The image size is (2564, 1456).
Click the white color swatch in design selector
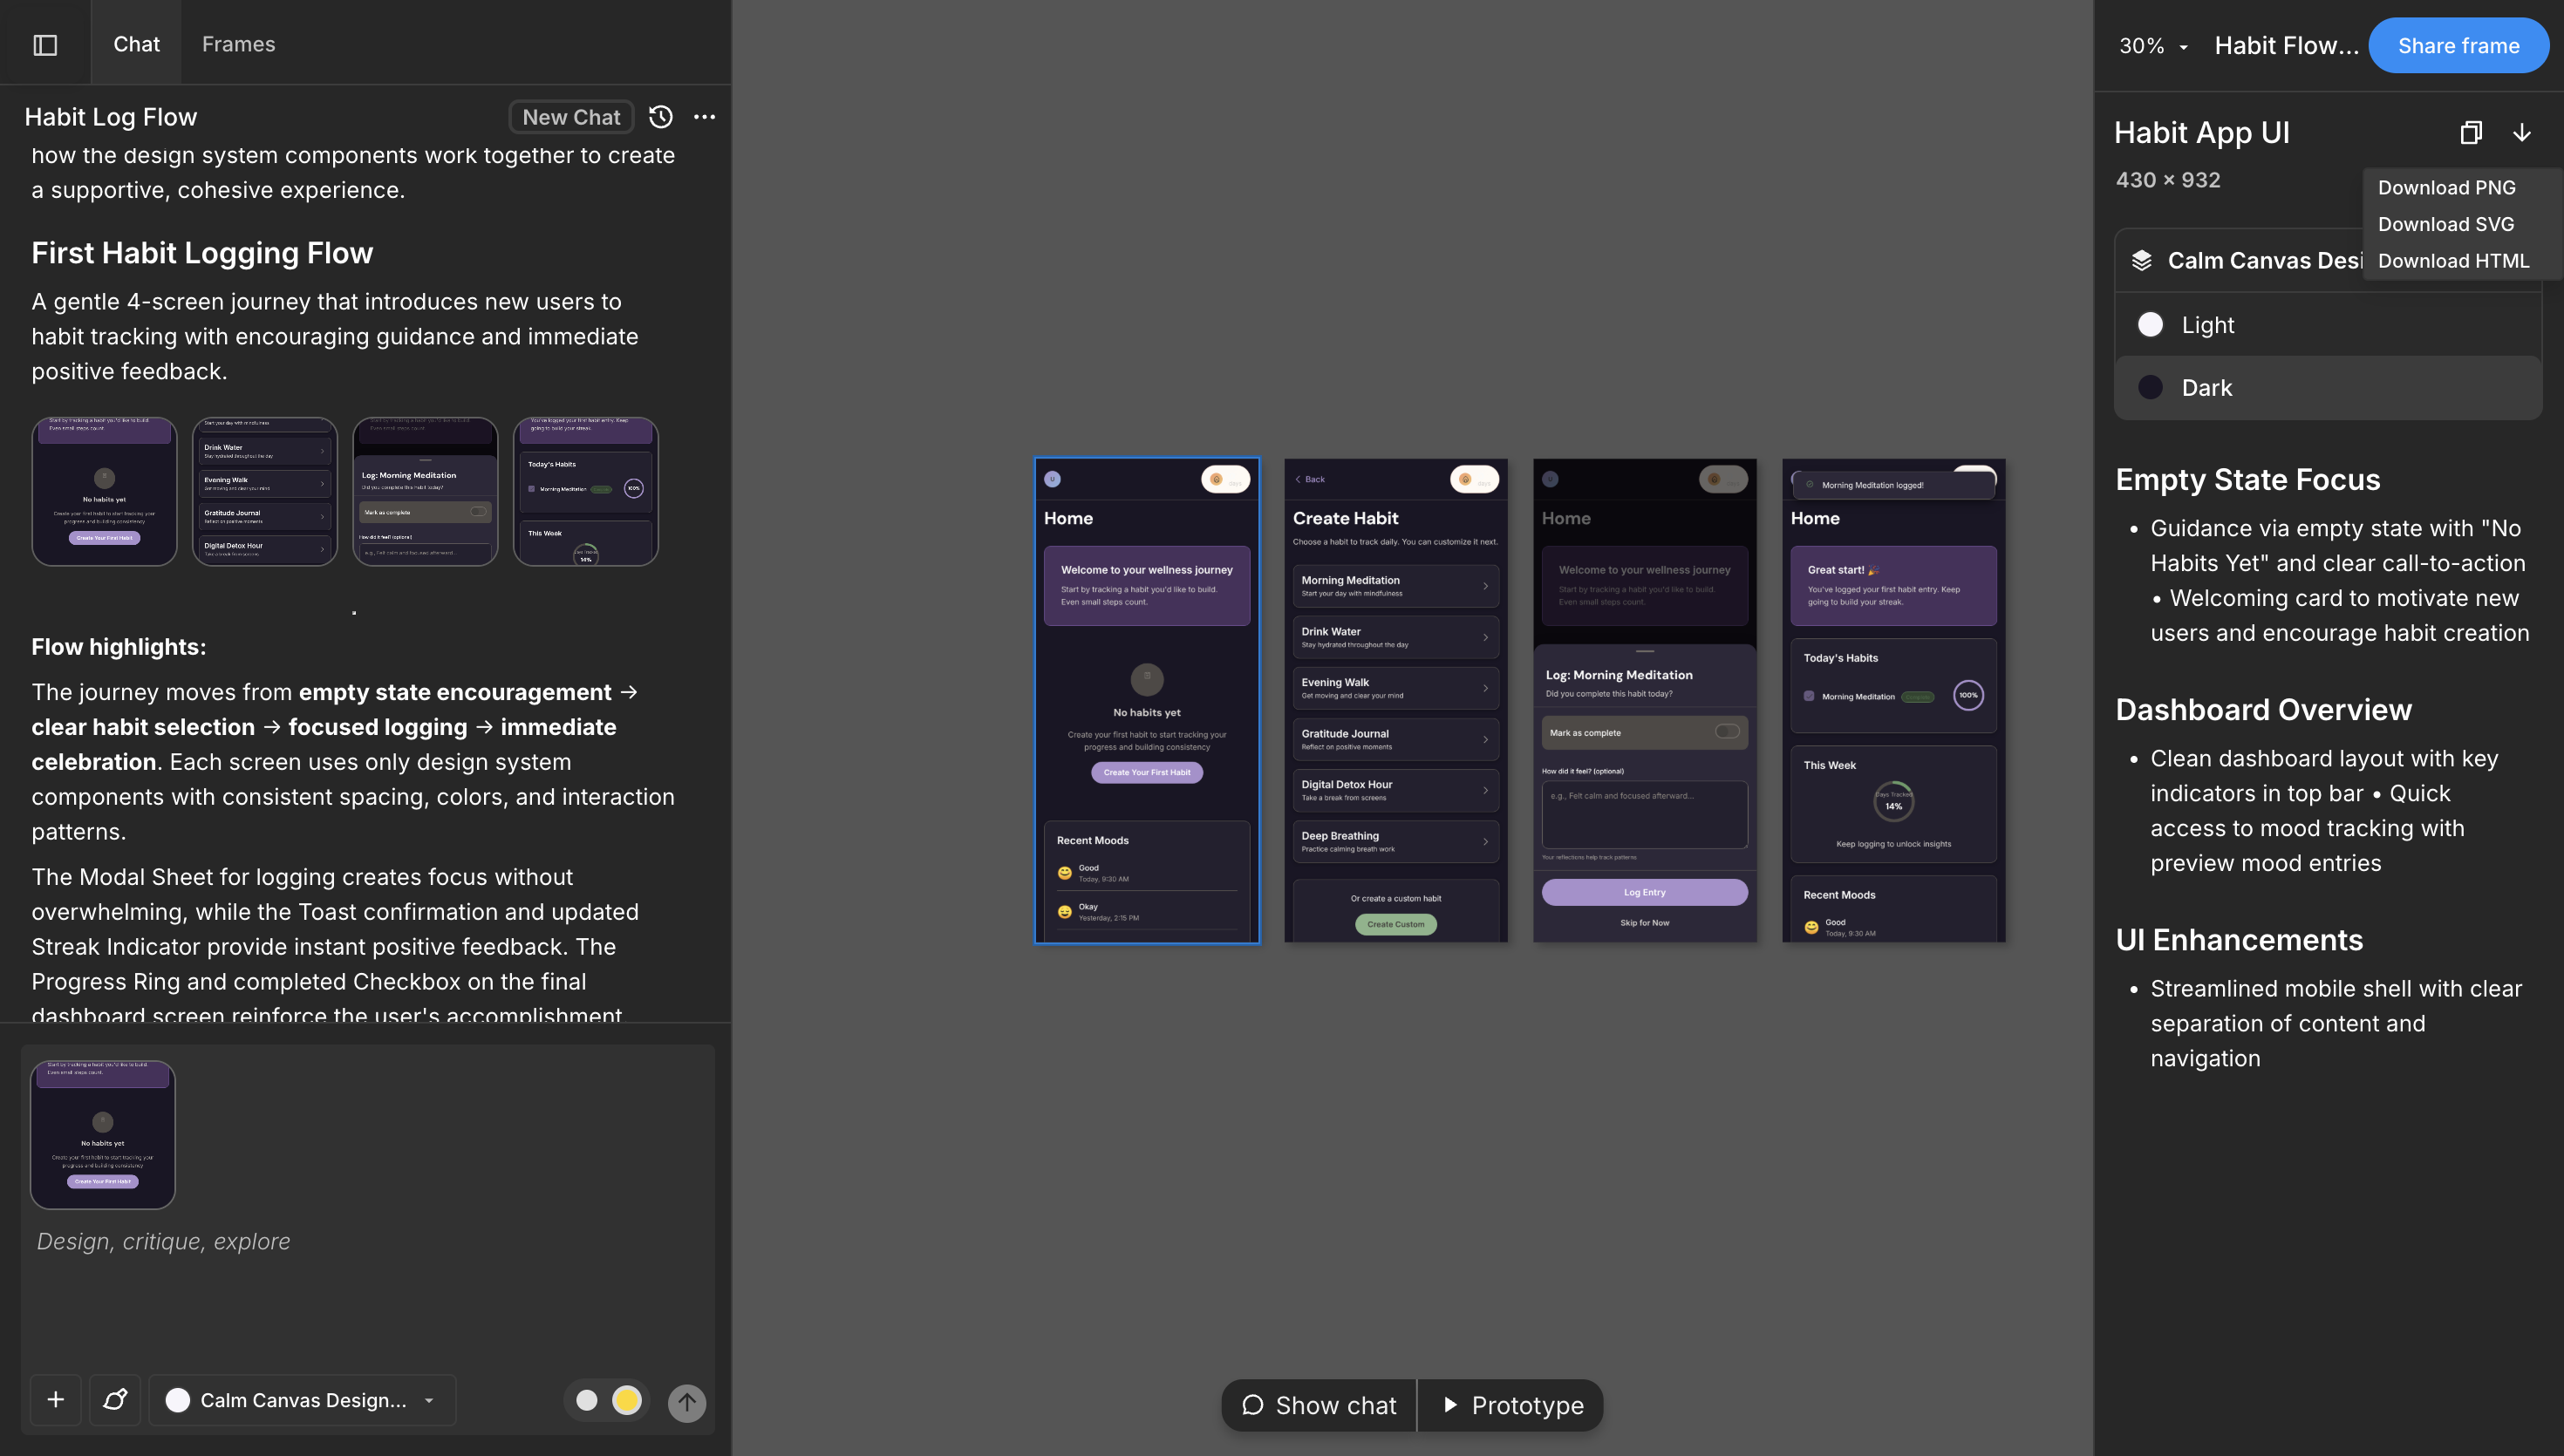[x=178, y=1400]
